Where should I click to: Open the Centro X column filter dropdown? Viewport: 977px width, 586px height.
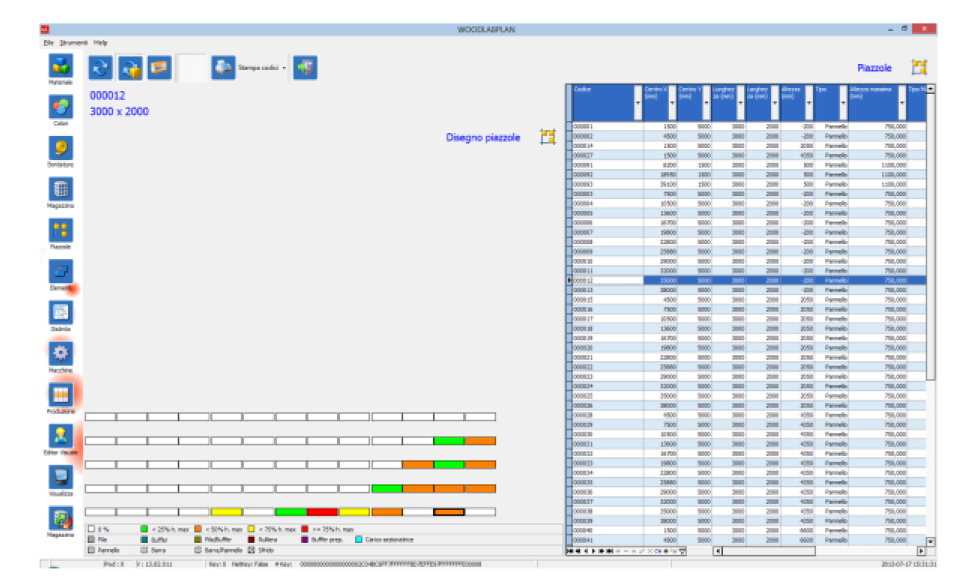(672, 103)
